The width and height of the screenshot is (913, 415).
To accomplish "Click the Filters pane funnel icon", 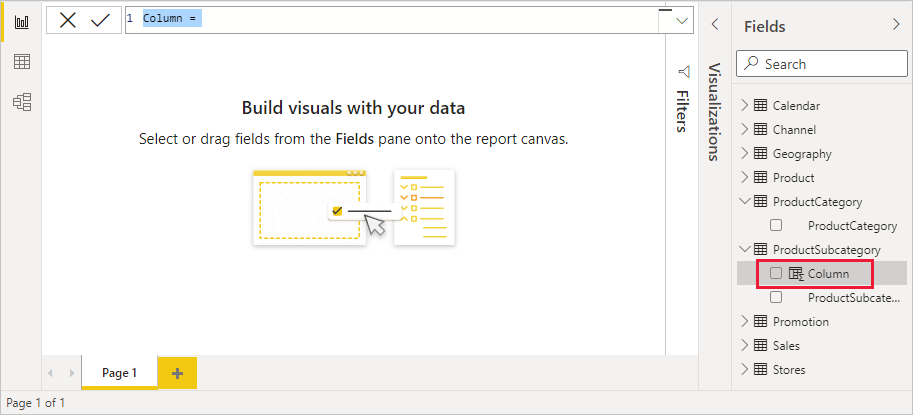I will click(684, 72).
